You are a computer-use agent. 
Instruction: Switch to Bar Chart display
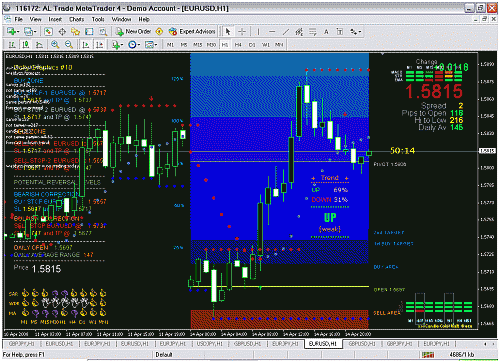coord(12,44)
